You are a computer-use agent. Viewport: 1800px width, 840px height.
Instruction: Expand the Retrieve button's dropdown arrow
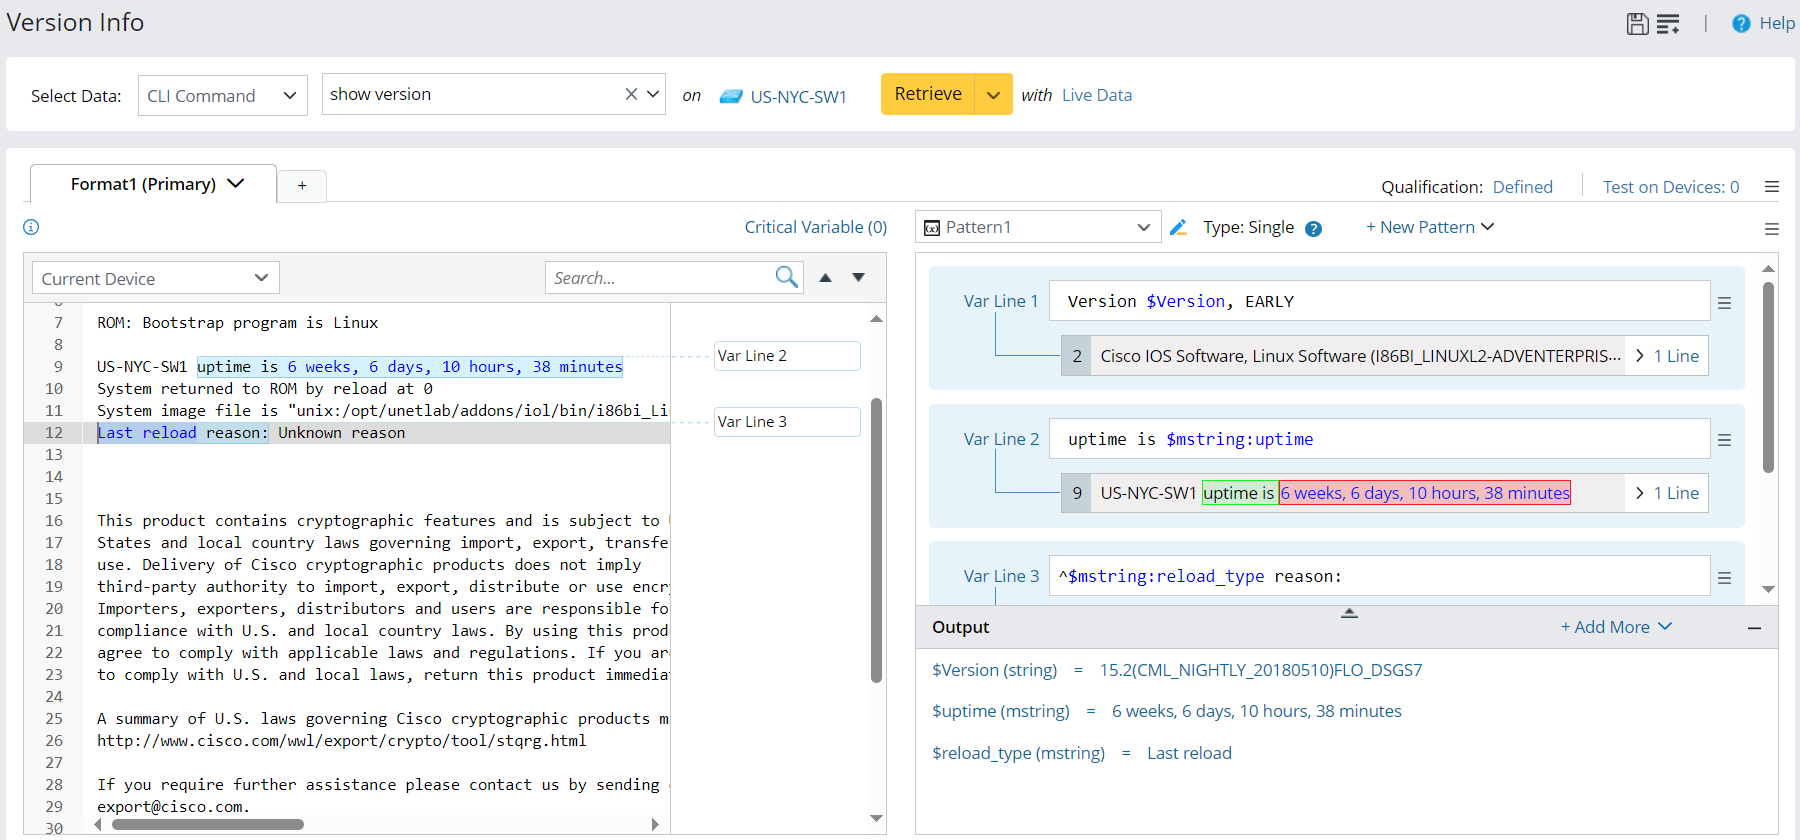(993, 95)
